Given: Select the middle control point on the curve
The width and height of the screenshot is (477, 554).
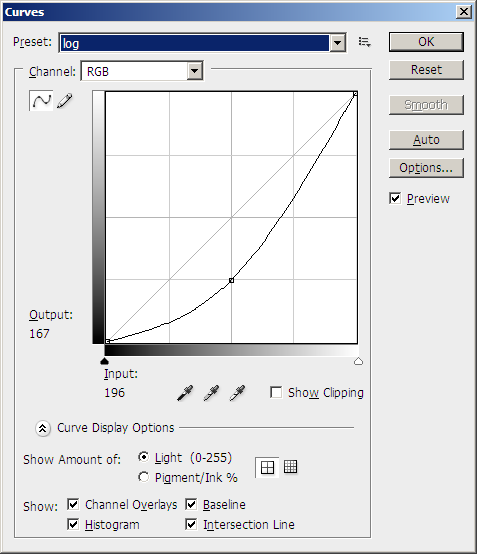Looking at the screenshot, I should 231,280.
